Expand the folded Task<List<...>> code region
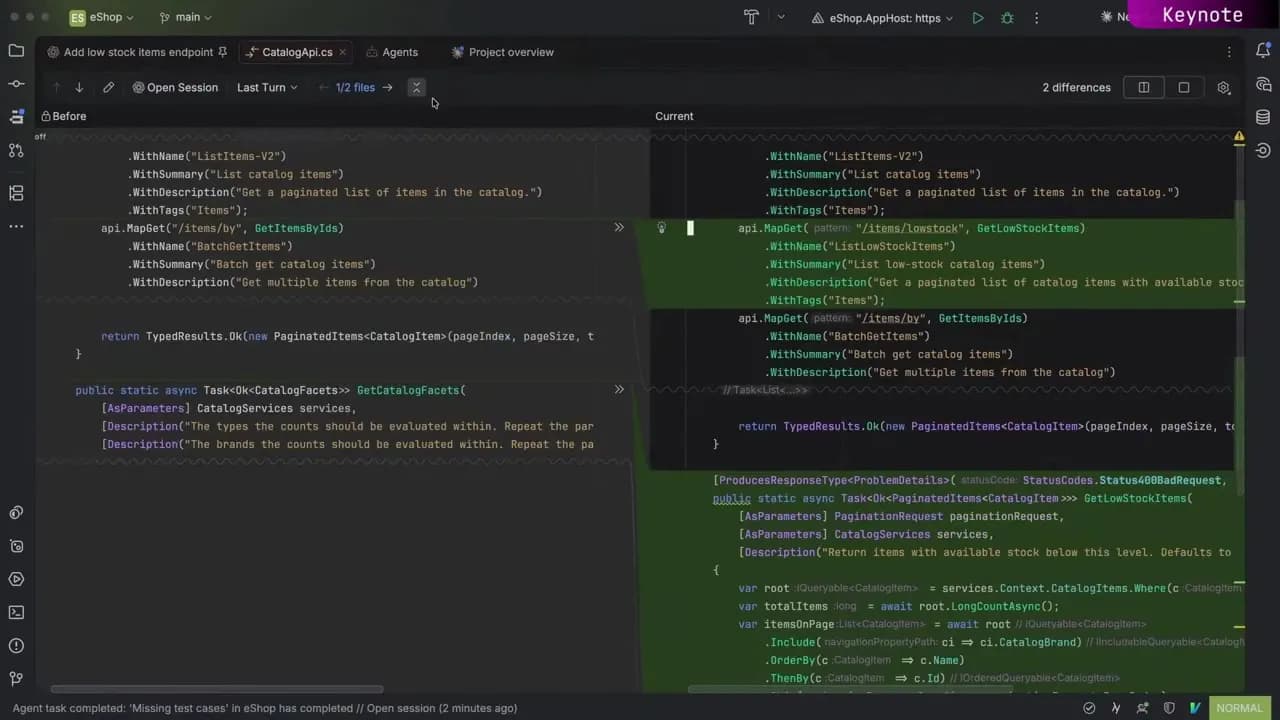1280x720 pixels. [765, 390]
